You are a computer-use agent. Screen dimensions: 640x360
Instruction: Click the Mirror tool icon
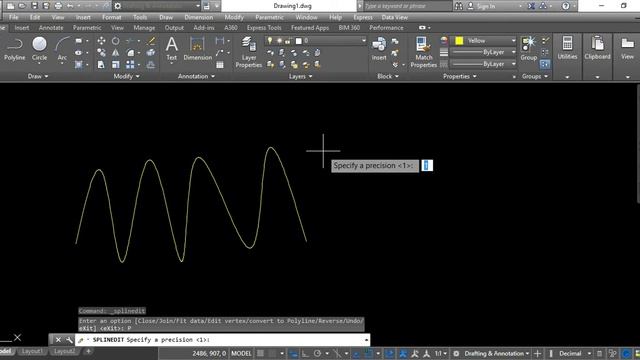click(116, 53)
